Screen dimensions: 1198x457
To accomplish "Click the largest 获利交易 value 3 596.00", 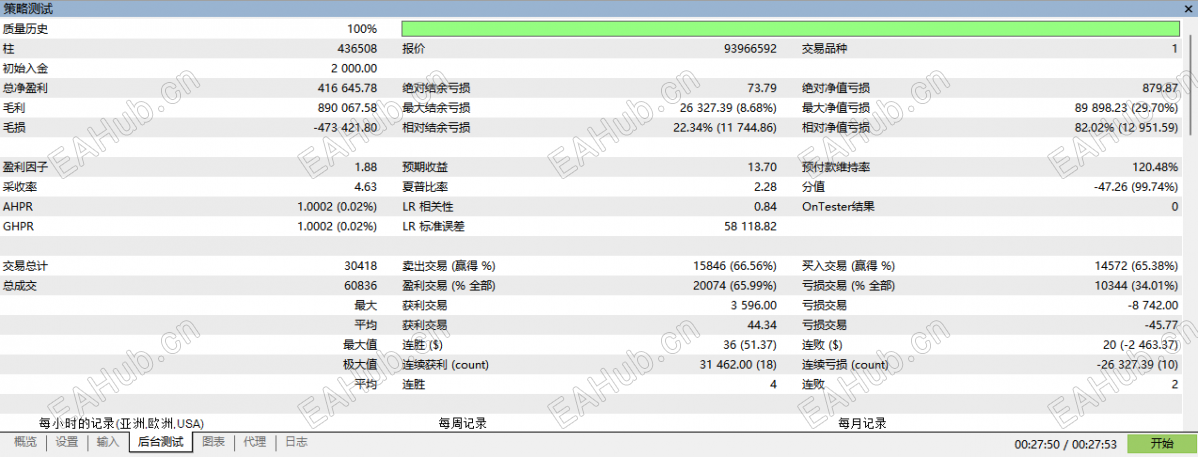I will click(x=756, y=306).
